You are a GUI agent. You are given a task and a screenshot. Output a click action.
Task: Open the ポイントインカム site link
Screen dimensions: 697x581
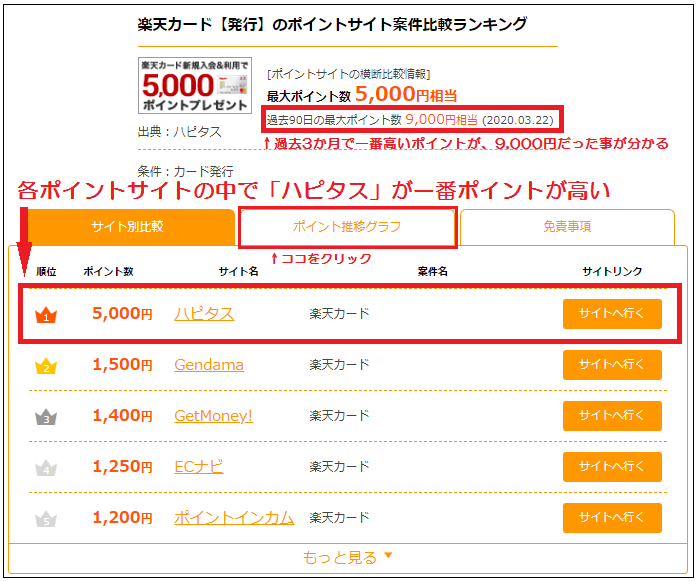[234, 518]
